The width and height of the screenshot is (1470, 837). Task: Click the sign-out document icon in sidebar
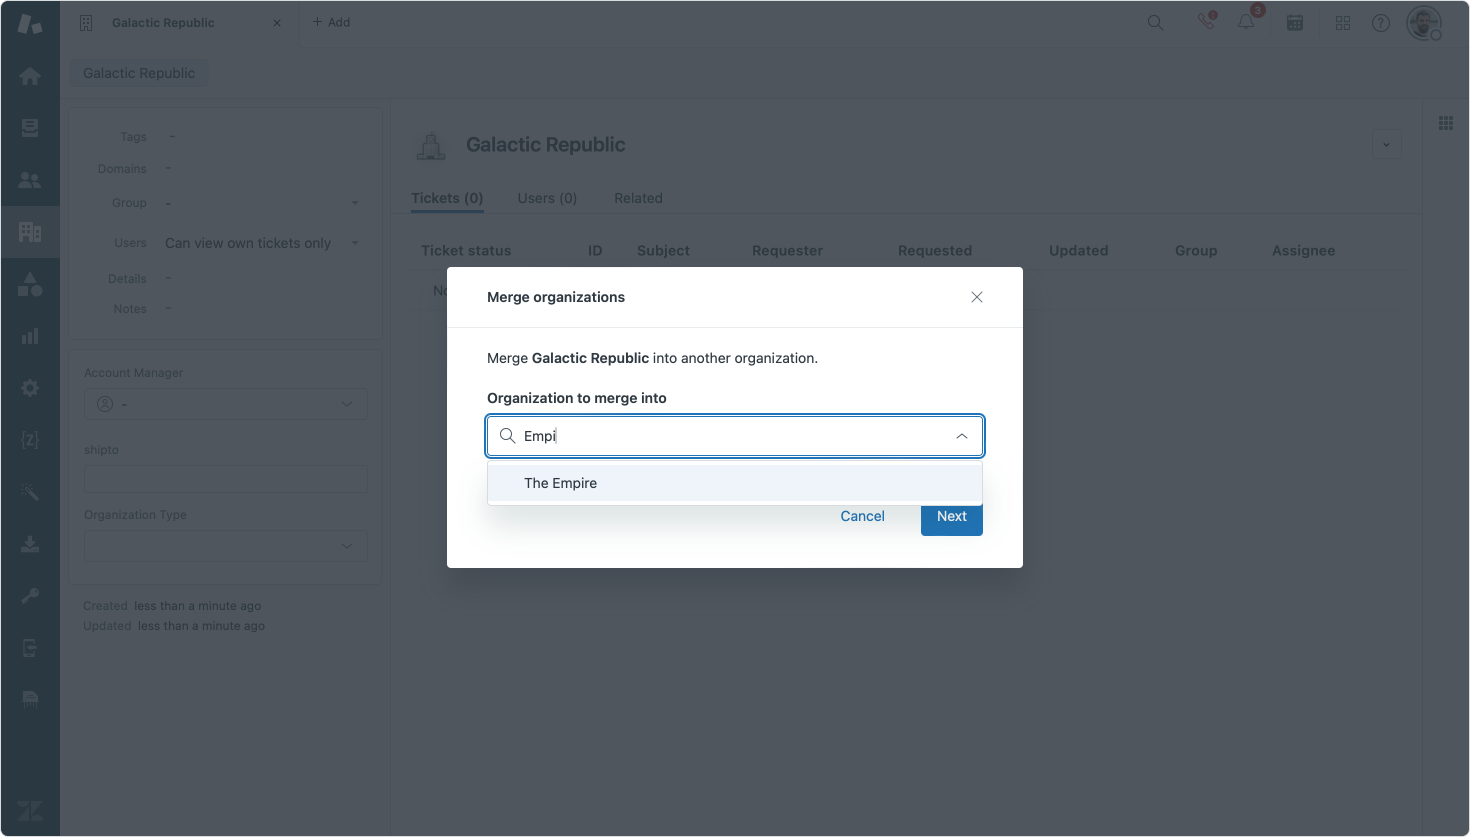tap(30, 648)
